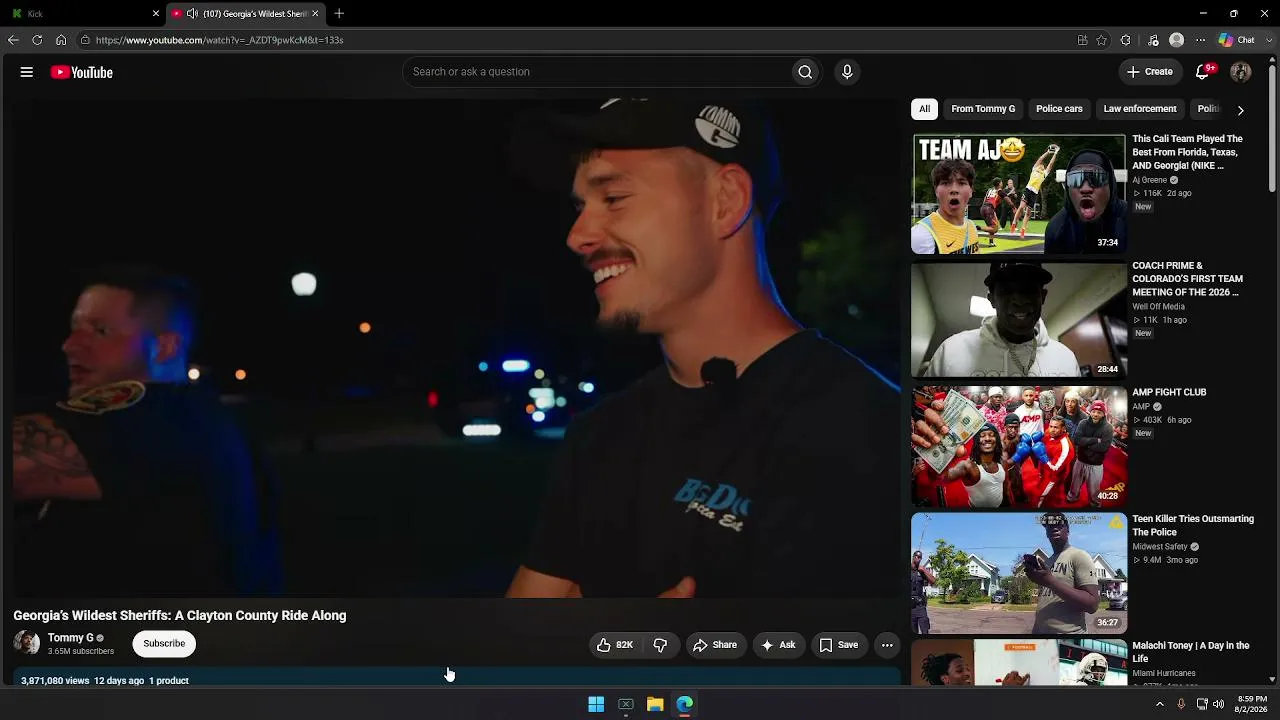Save the video to a playlist
Image resolution: width=1280 pixels, height=720 pixels.
[839, 645]
